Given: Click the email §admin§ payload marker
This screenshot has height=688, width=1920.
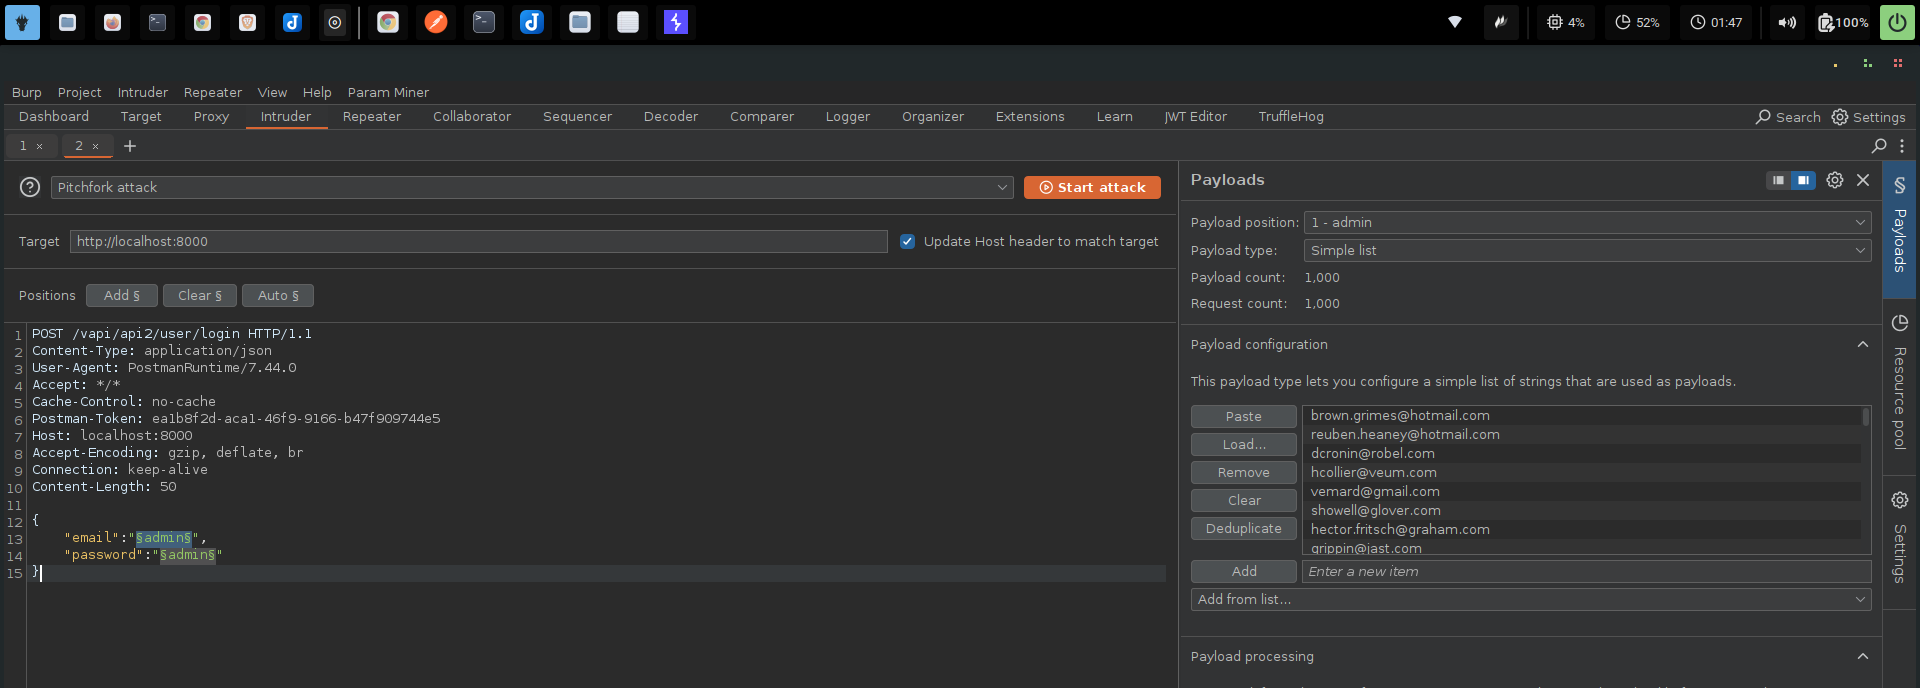Looking at the screenshot, I should click(x=163, y=538).
